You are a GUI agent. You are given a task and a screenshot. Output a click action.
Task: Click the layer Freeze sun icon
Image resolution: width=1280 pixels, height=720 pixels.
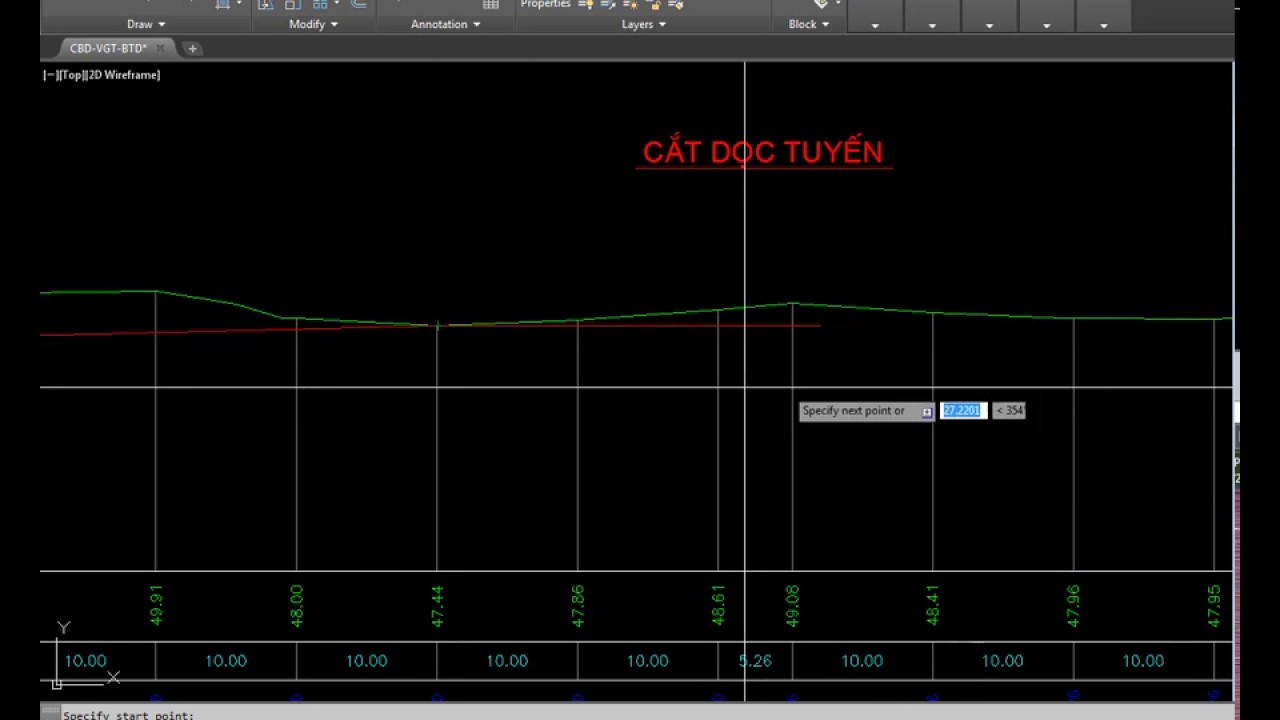click(x=631, y=4)
